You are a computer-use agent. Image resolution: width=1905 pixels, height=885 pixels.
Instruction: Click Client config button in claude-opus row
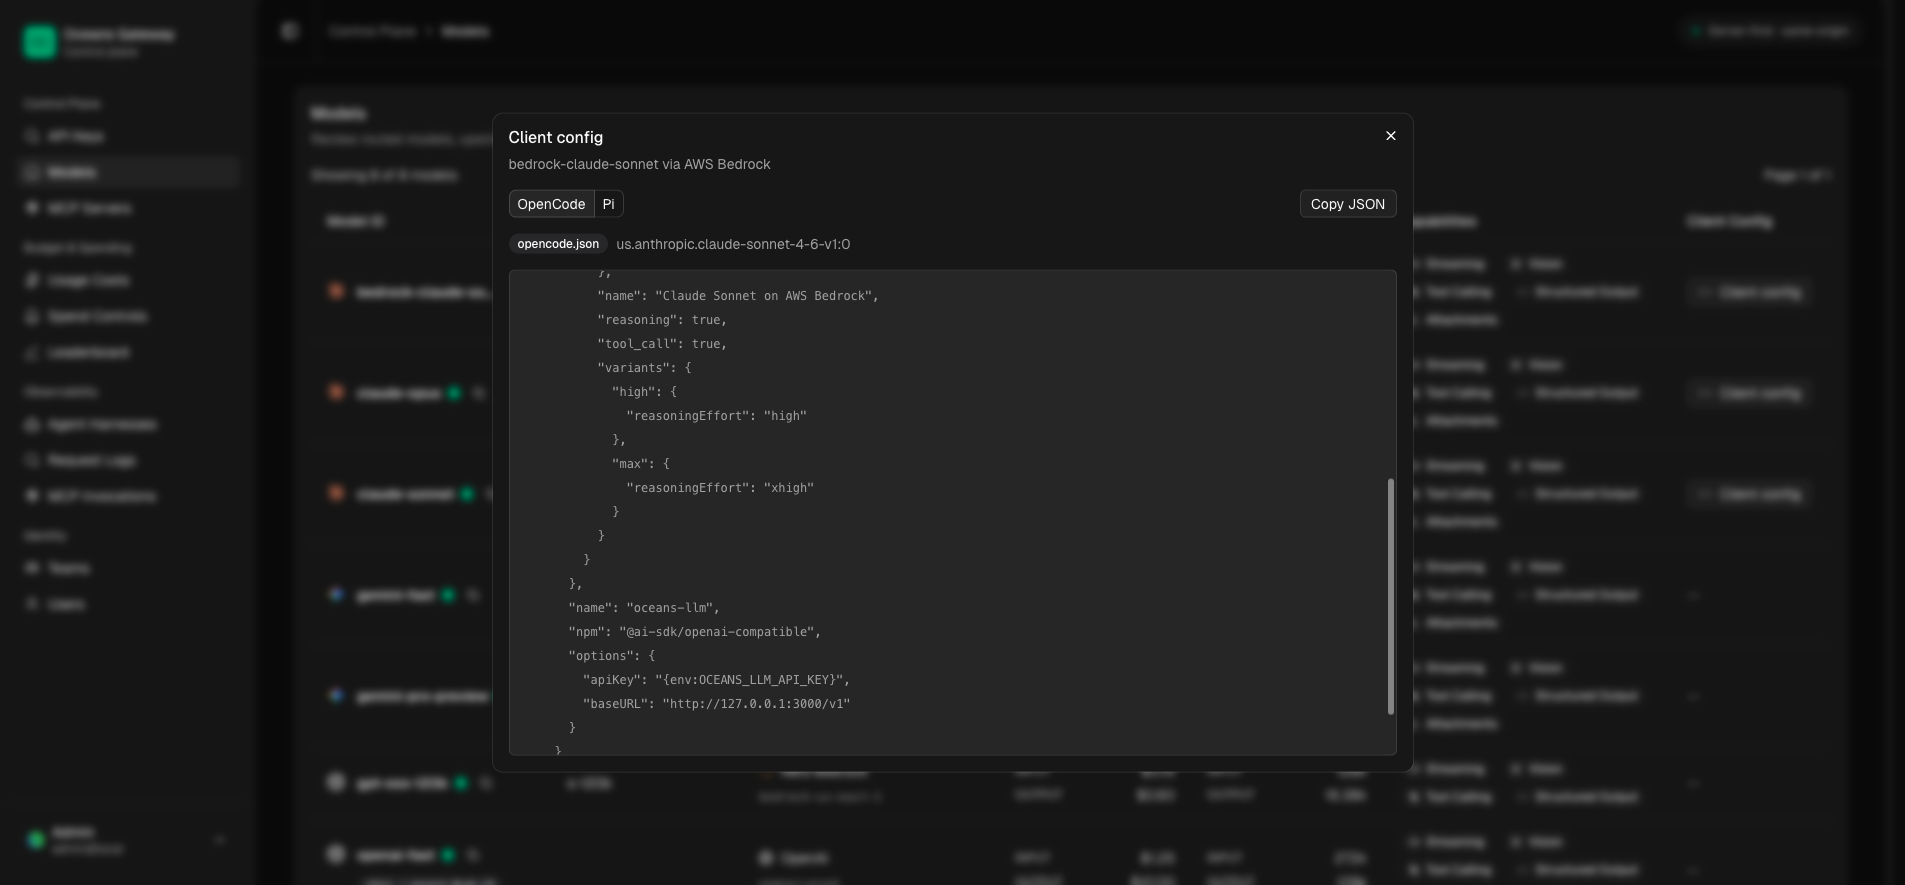tap(1748, 393)
